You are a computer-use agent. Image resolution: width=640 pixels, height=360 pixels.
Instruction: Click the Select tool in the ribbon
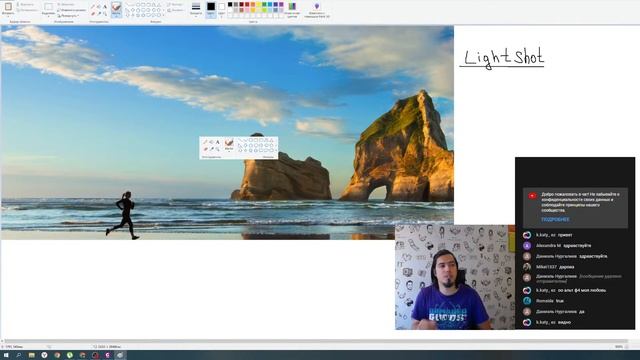[x=48, y=10]
